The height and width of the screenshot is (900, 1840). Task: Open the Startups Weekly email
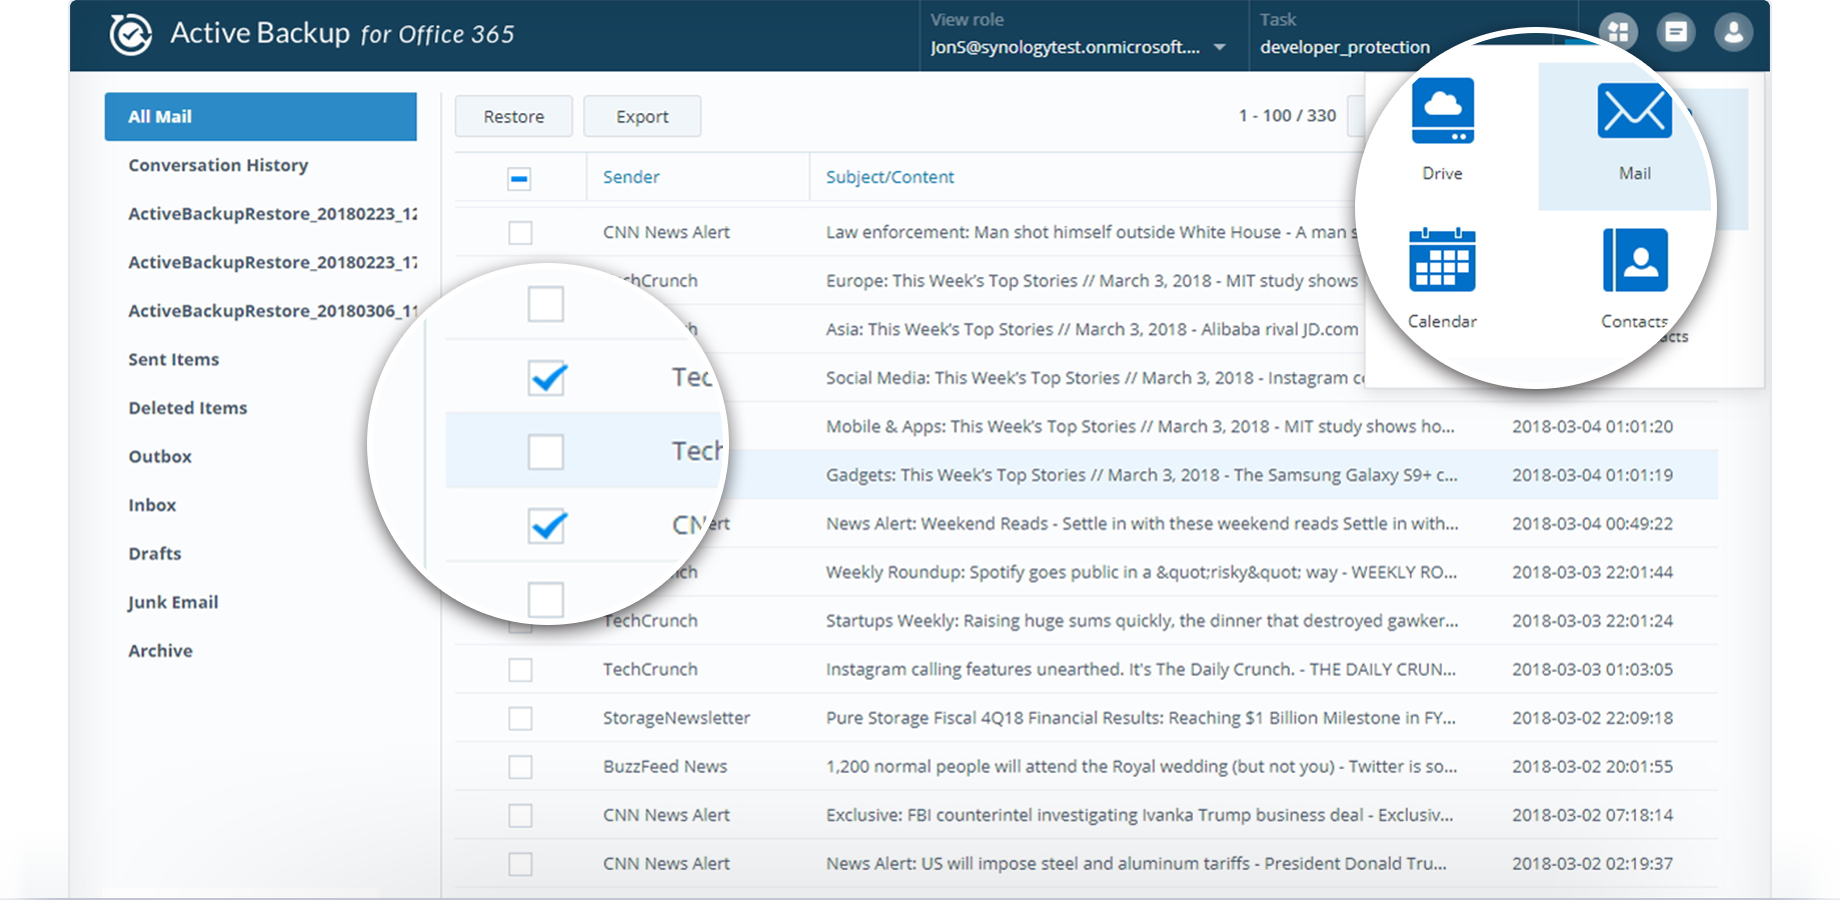(x=1142, y=621)
